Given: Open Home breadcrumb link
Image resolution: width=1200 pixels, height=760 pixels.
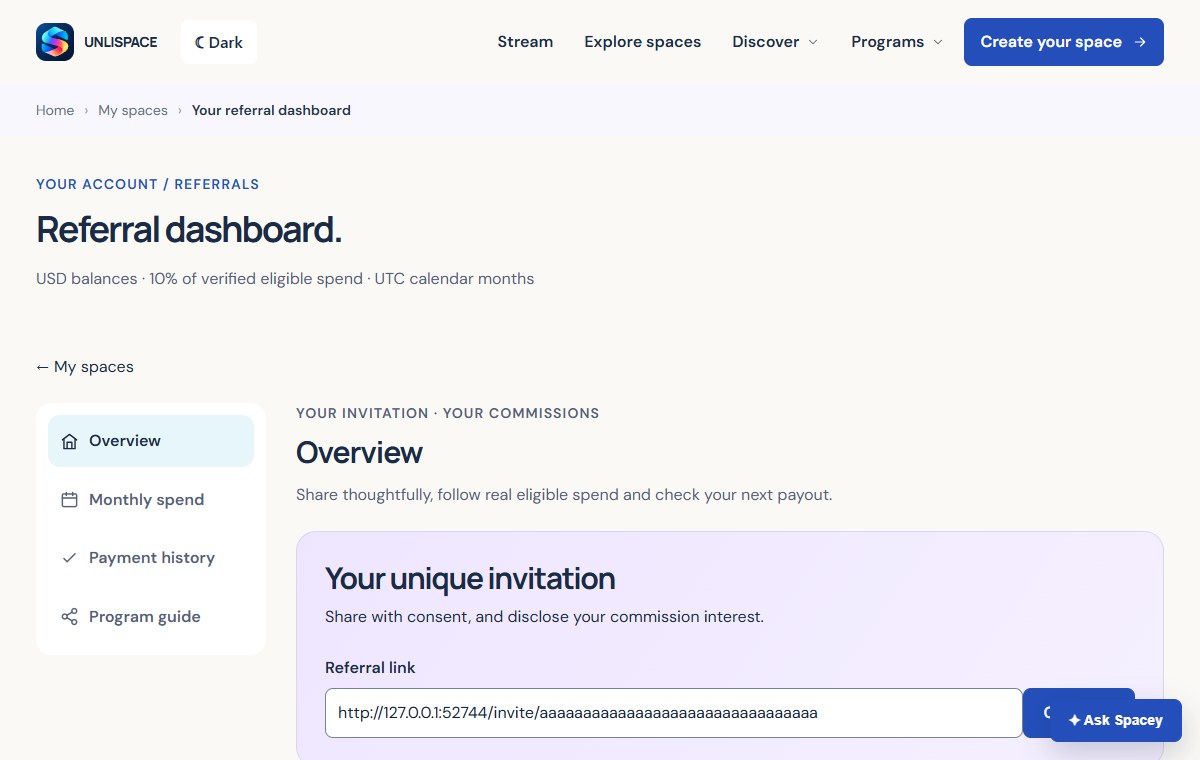Looking at the screenshot, I should click(55, 110).
